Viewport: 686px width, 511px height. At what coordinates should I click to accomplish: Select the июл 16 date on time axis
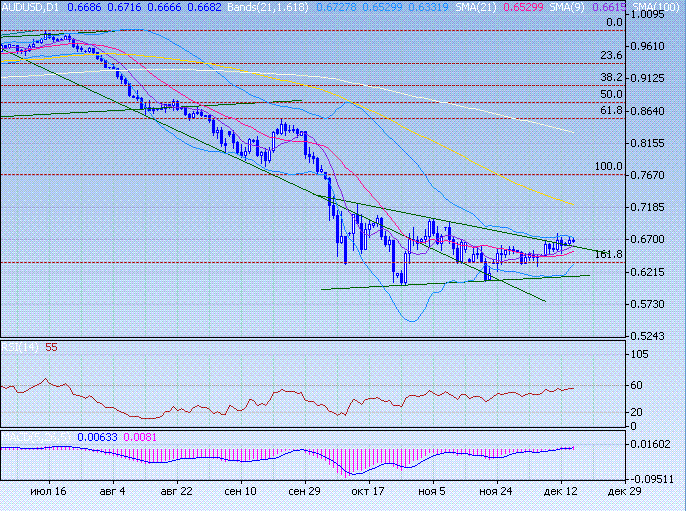pyautogui.click(x=48, y=492)
